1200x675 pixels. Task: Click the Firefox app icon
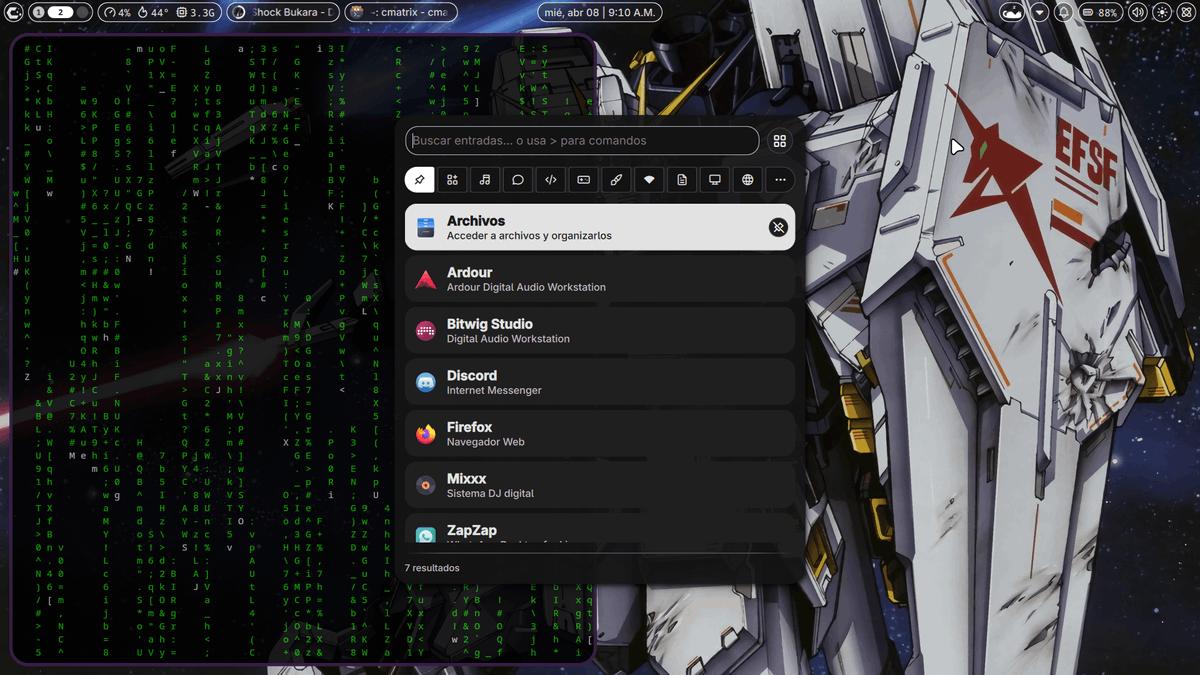[x=426, y=434]
